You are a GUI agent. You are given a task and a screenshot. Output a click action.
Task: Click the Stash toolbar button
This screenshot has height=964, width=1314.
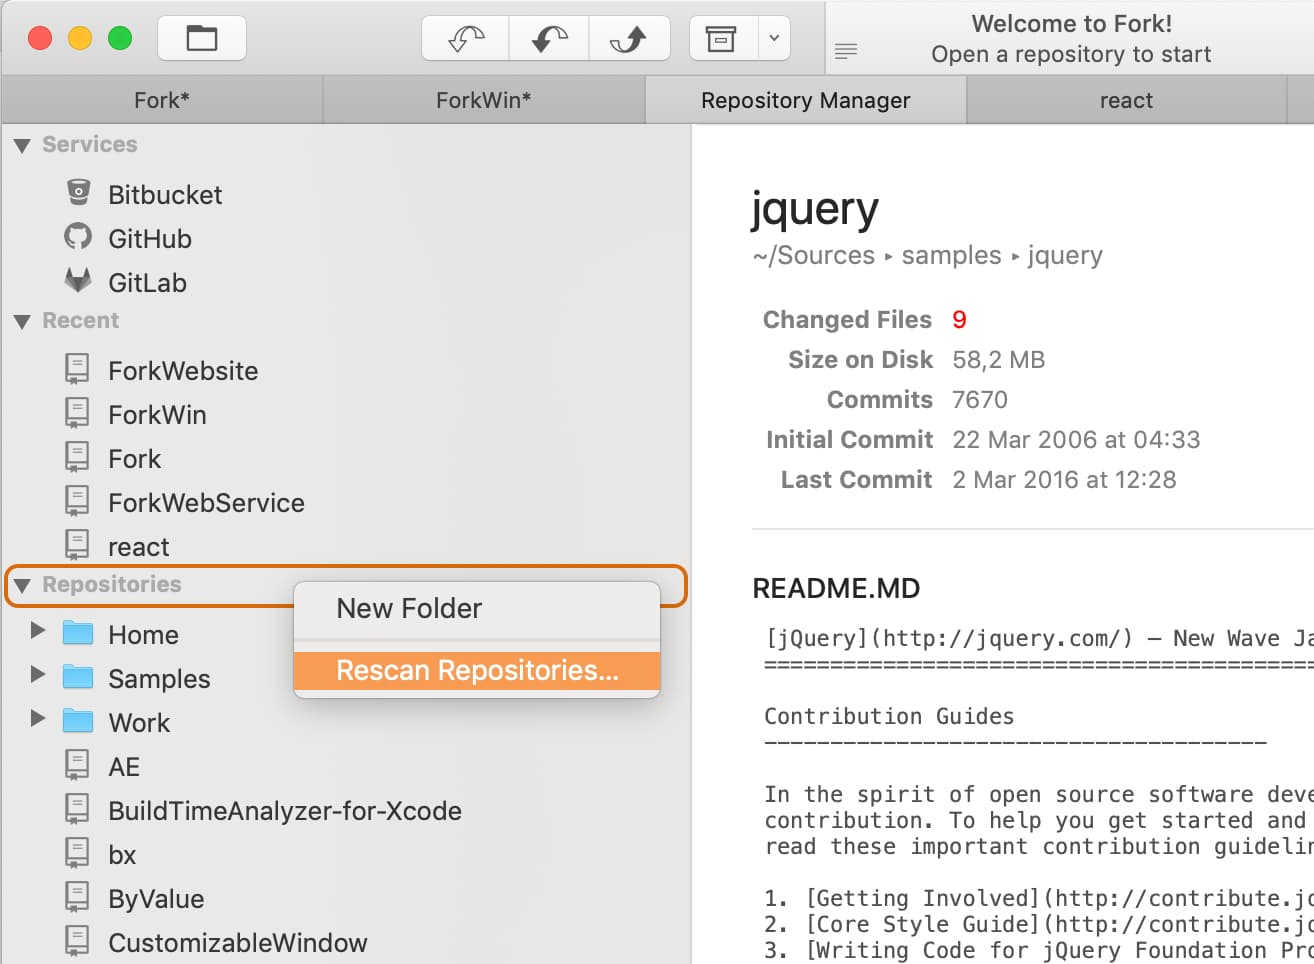pos(722,39)
